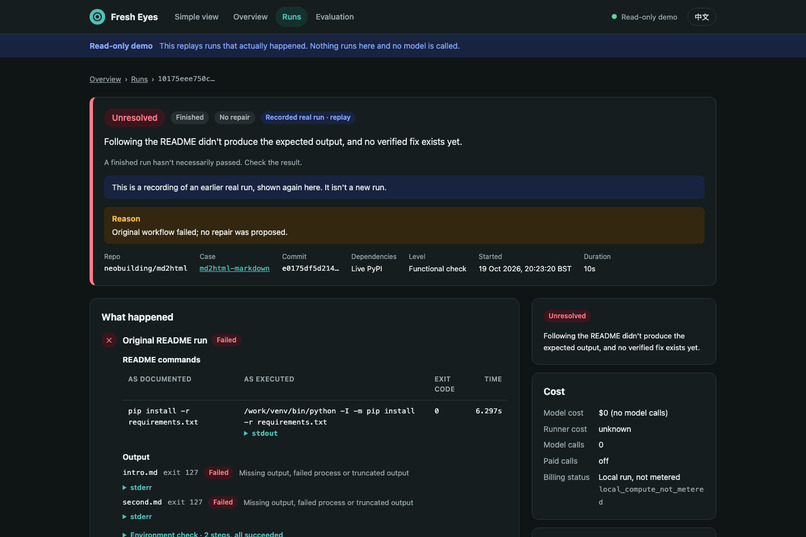Click the green Read-only demo status dot

(614, 17)
